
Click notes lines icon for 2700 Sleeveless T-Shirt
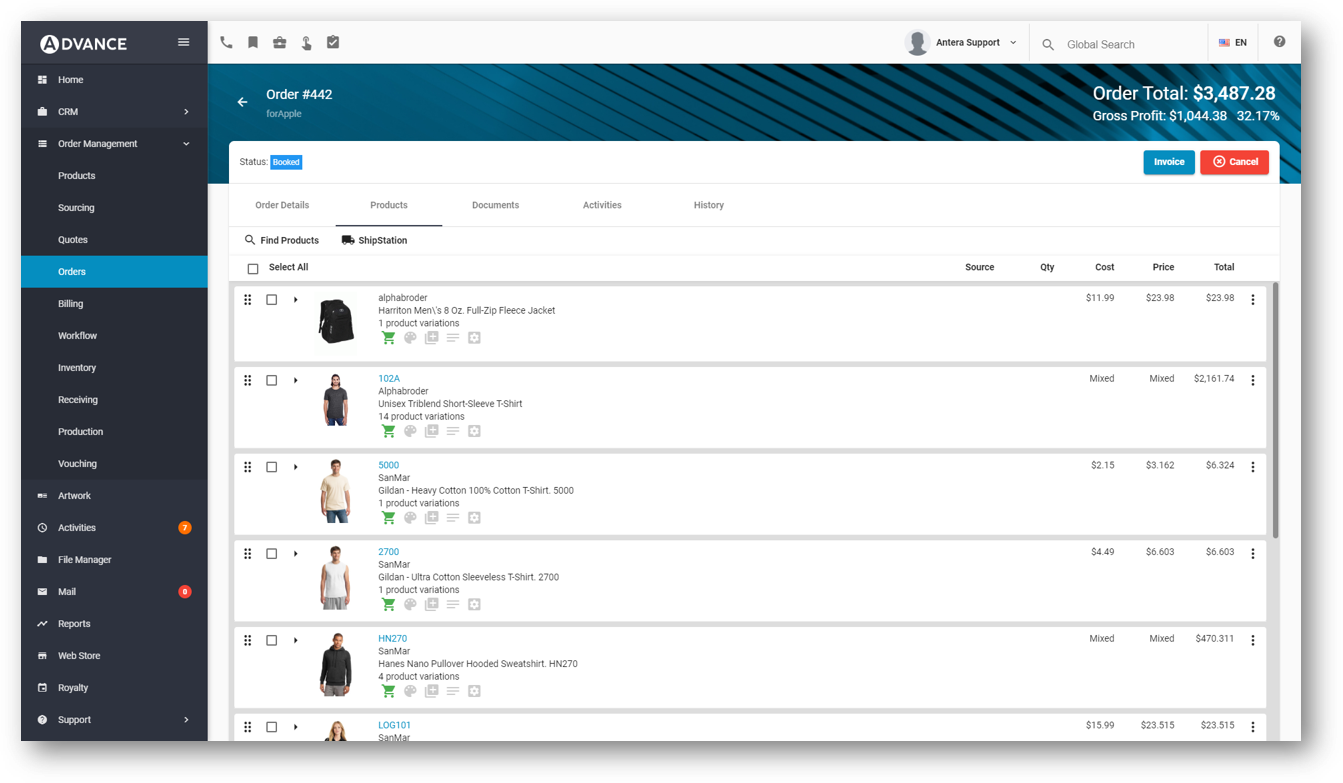coord(453,604)
